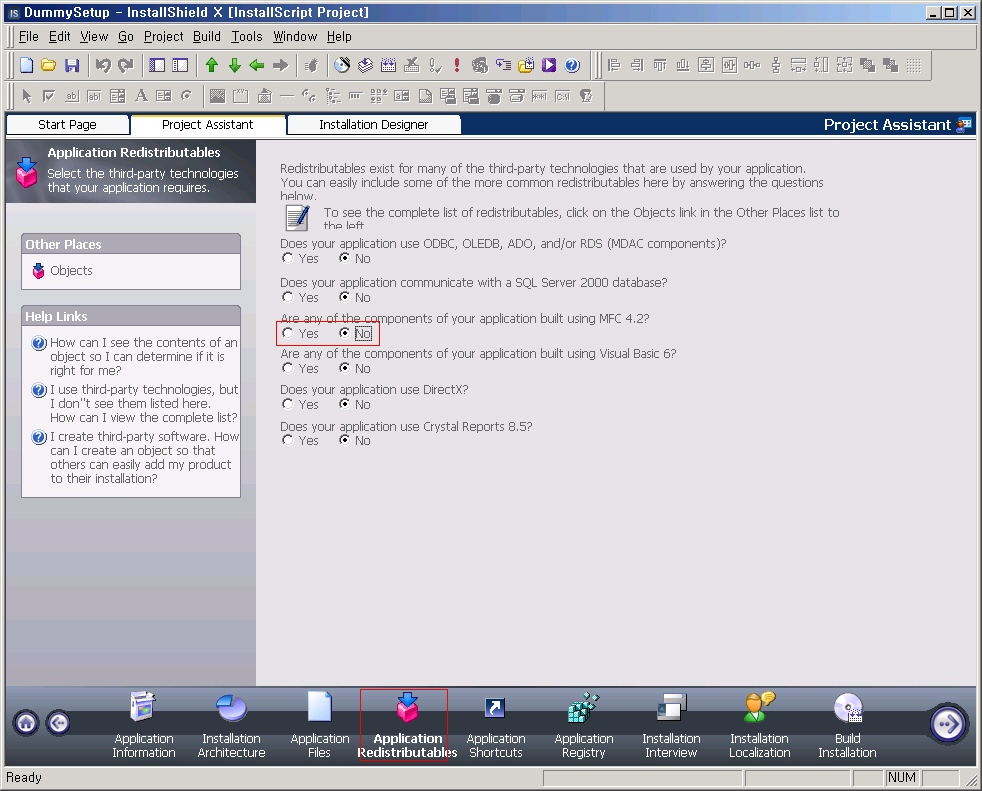
Task: Click the round Back arrow button
Action: pos(58,723)
